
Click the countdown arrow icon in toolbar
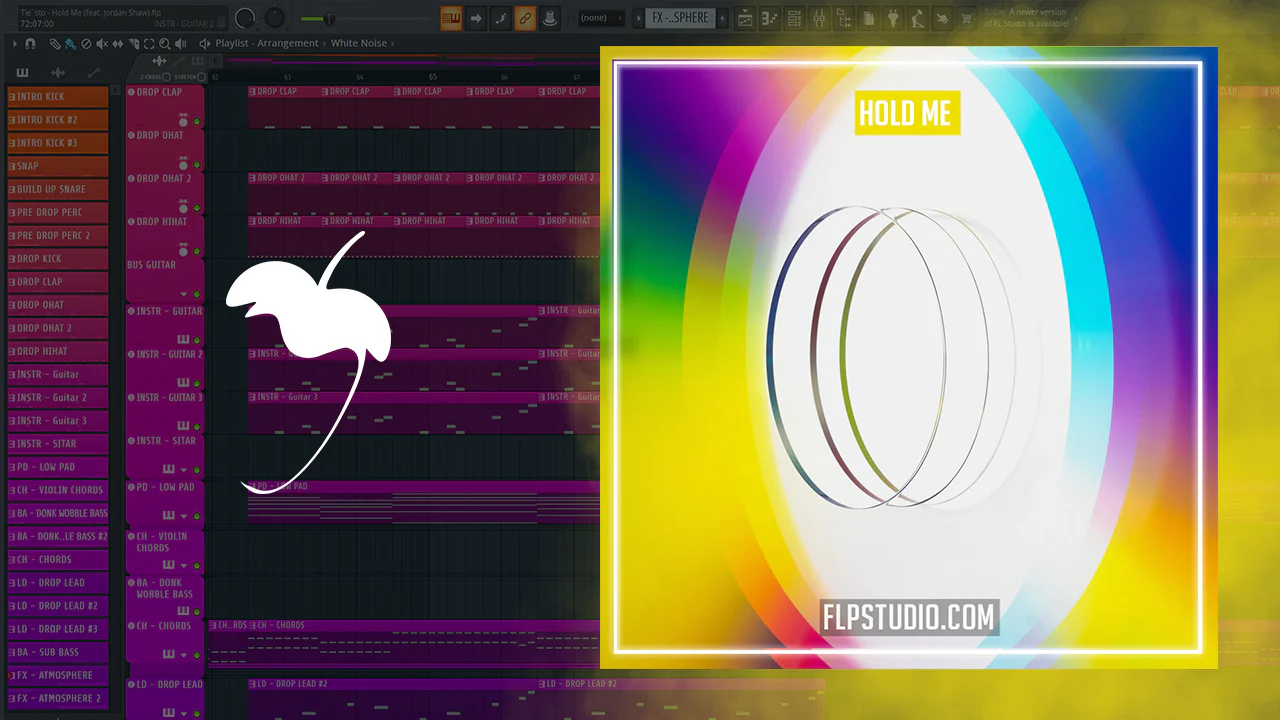pyautogui.click(x=476, y=18)
